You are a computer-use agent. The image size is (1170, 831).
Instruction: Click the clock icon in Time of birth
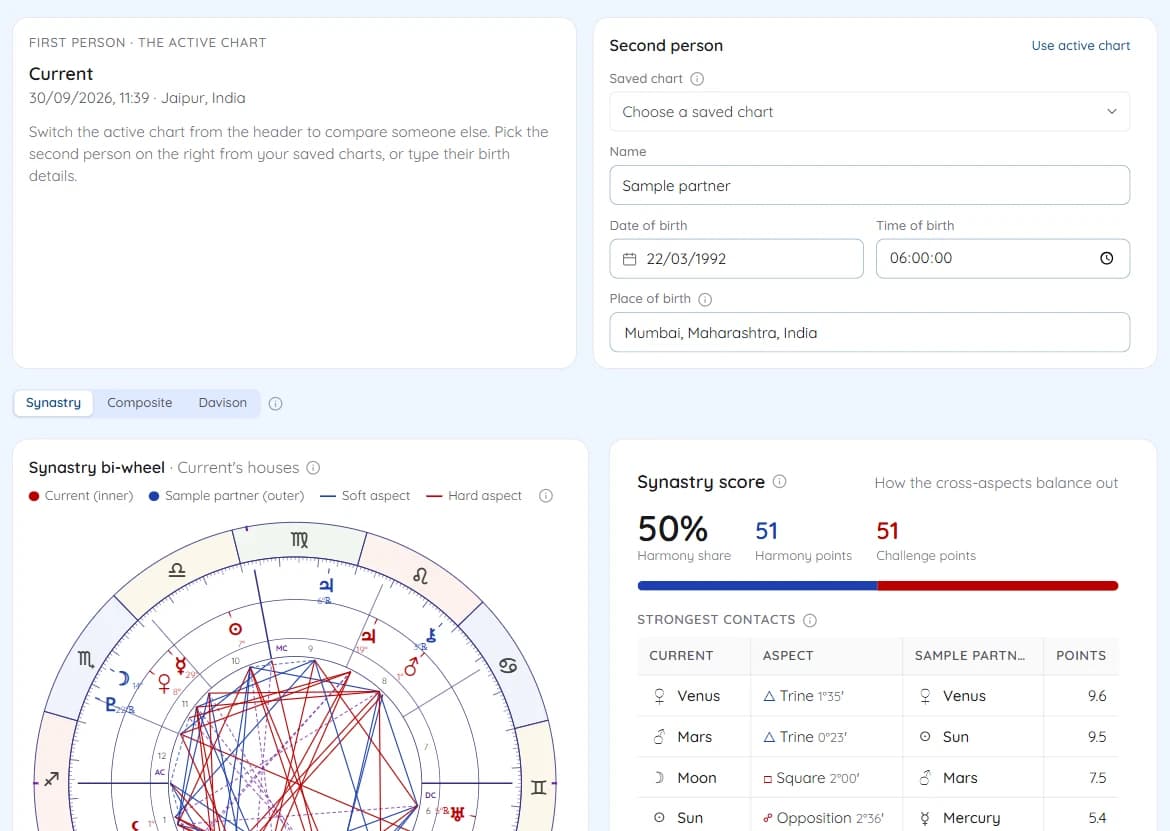pos(1107,258)
